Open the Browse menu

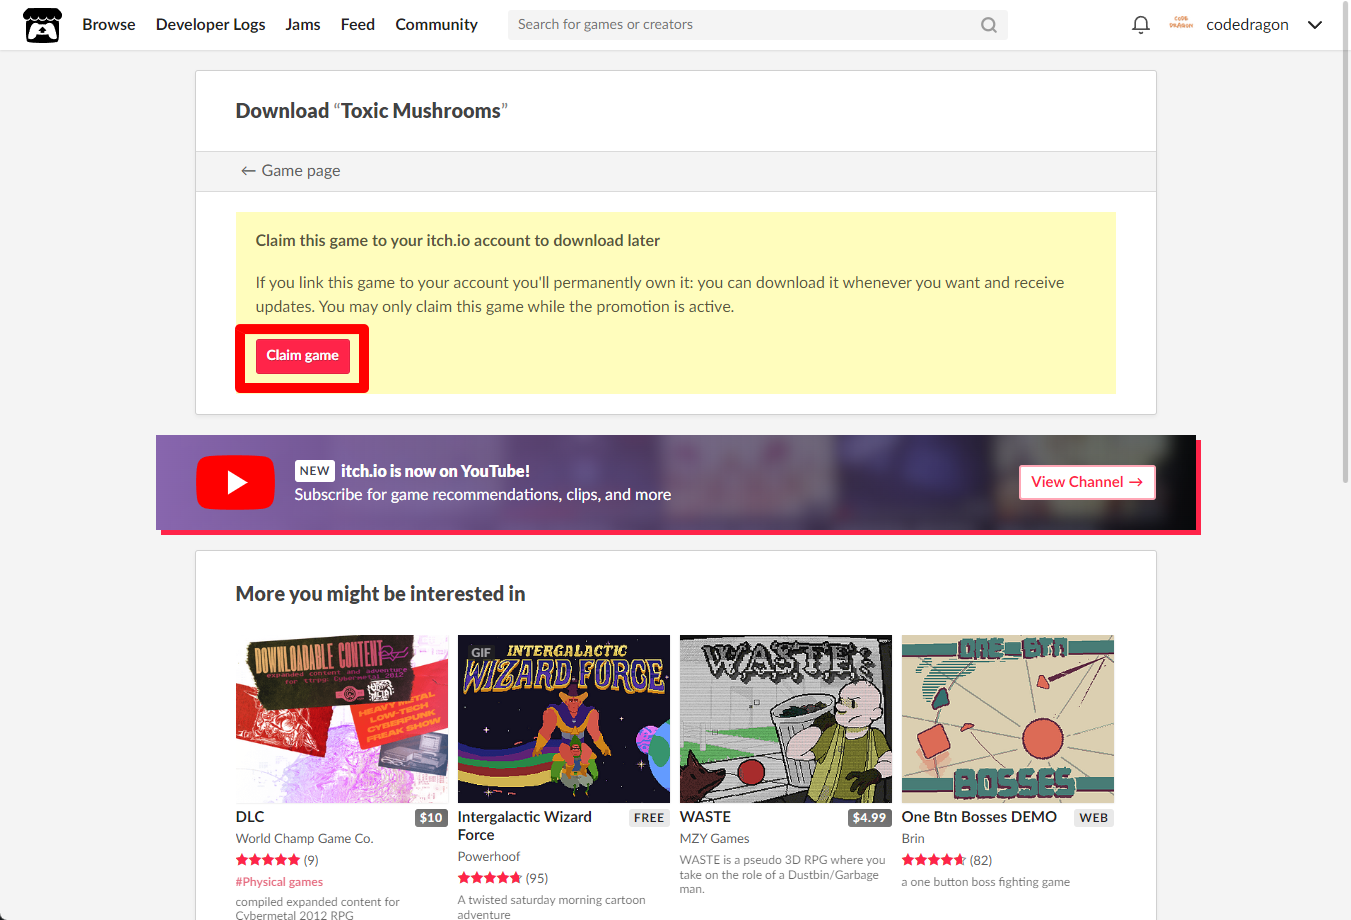[109, 24]
